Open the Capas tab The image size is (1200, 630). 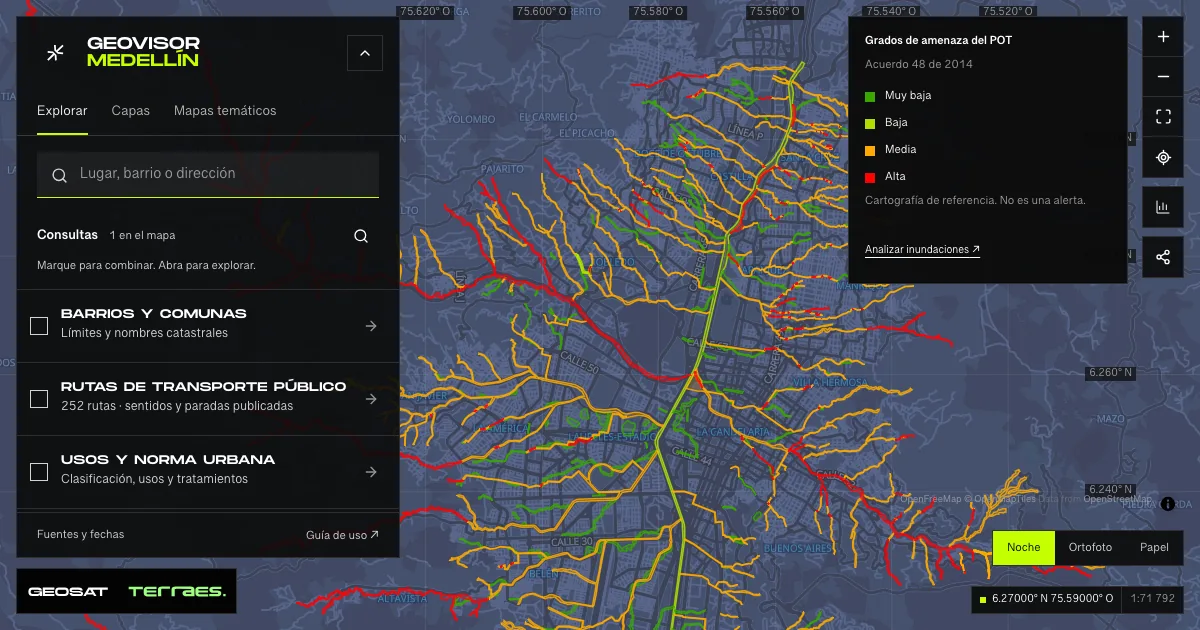[x=131, y=111]
